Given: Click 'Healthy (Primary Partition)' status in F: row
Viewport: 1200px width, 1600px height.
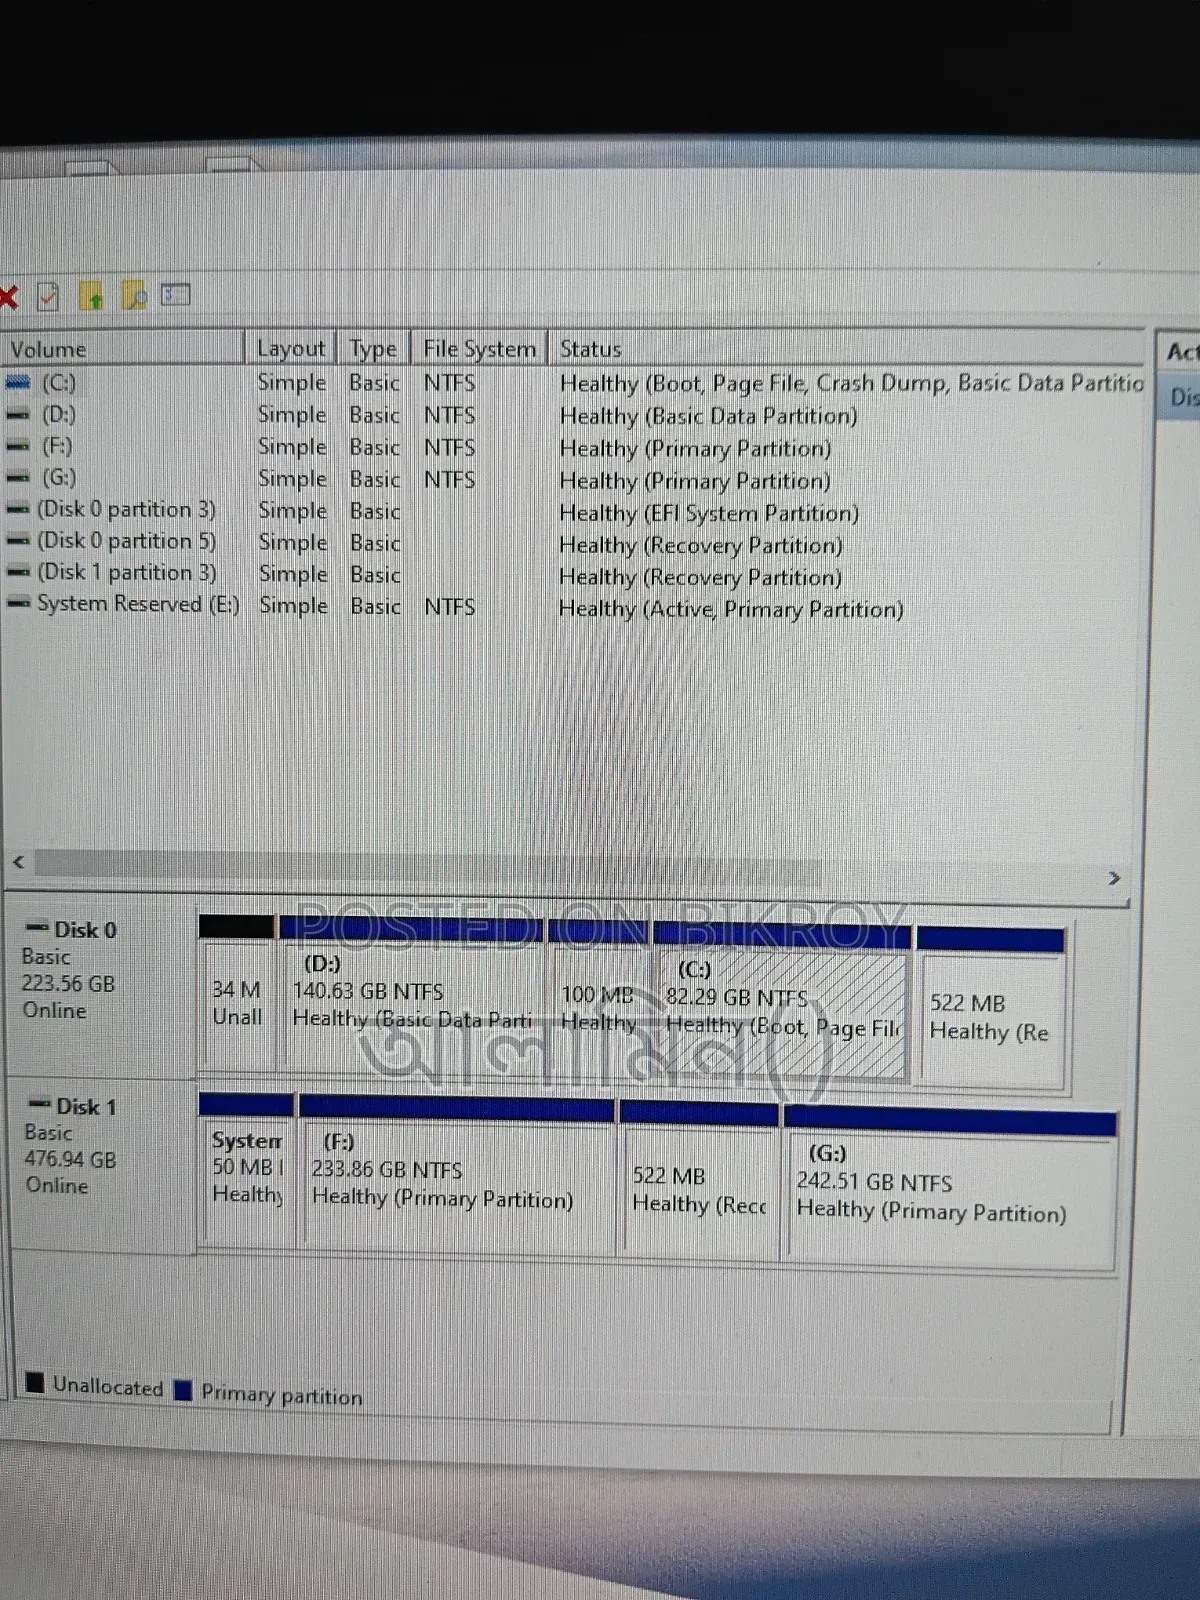Looking at the screenshot, I should coord(695,448).
